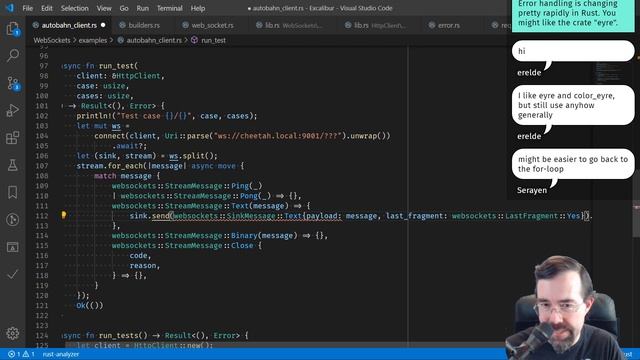Click the 'hi' chat message bubble
Viewport: 640px width, 360px height.
coord(573,51)
